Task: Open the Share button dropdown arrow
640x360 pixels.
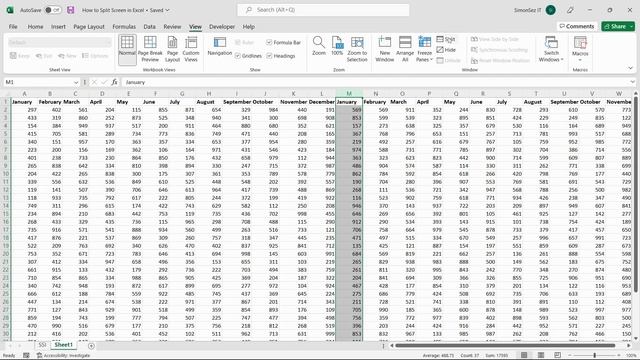Action: coord(631,26)
